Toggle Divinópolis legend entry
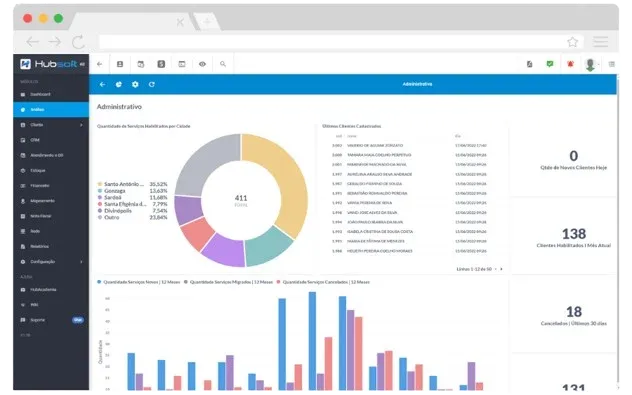This screenshot has height=395, width=632. click(133, 211)
